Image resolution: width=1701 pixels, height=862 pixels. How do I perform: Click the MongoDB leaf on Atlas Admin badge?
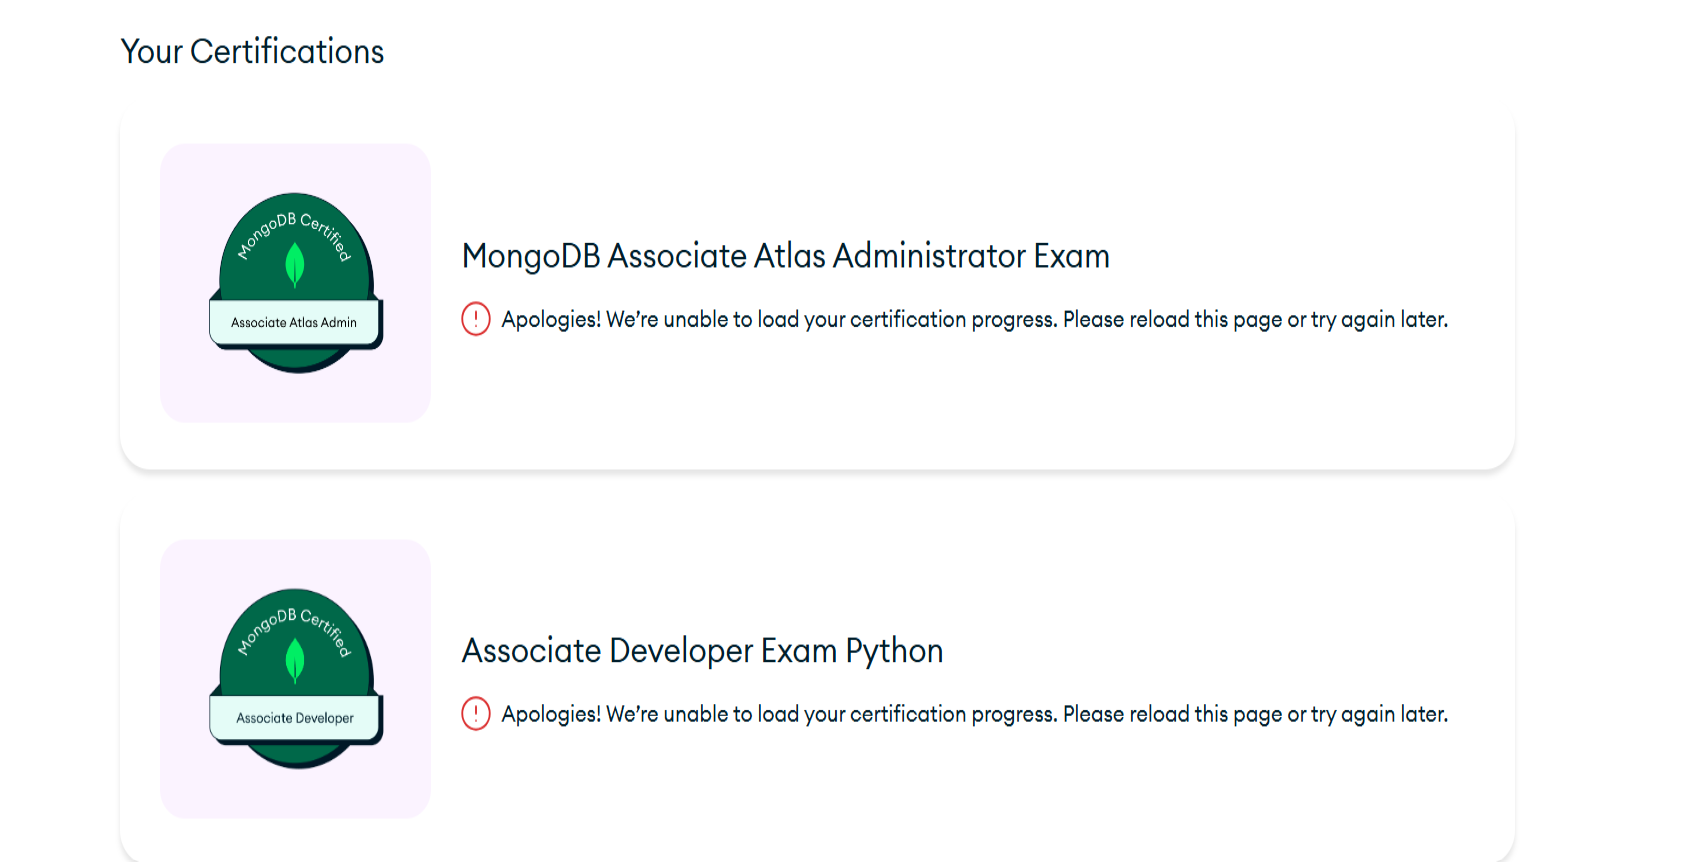(x=295, y=265)
